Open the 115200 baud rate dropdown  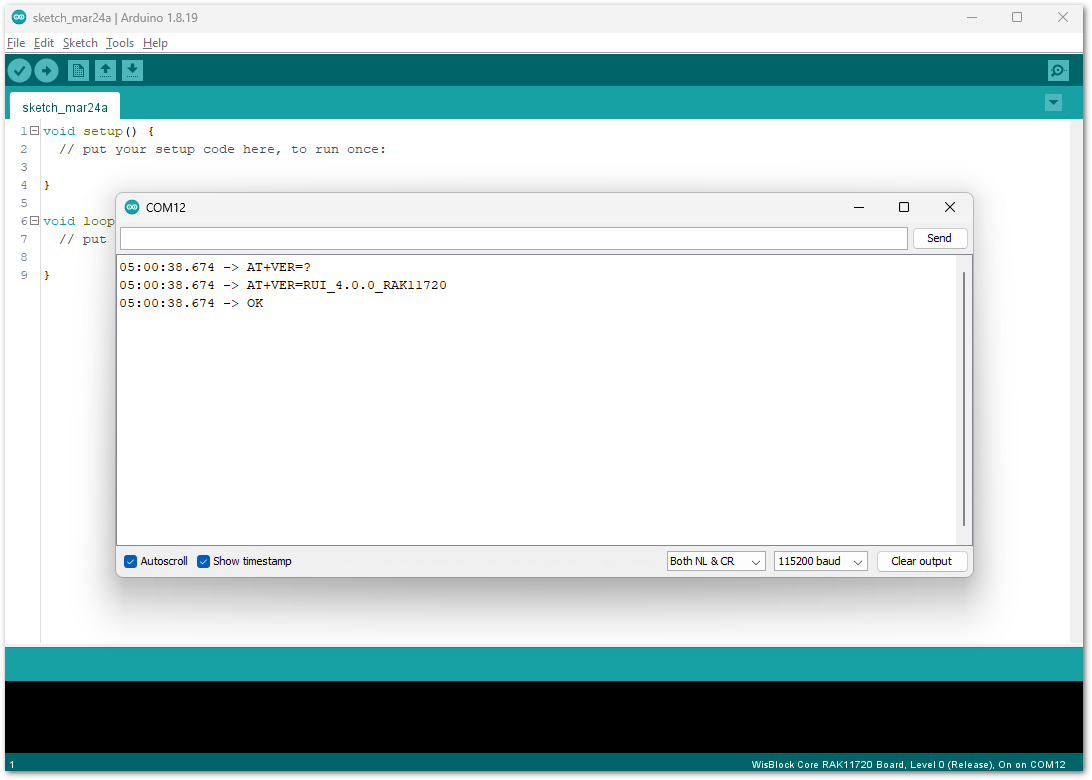(x=820, y=561)
